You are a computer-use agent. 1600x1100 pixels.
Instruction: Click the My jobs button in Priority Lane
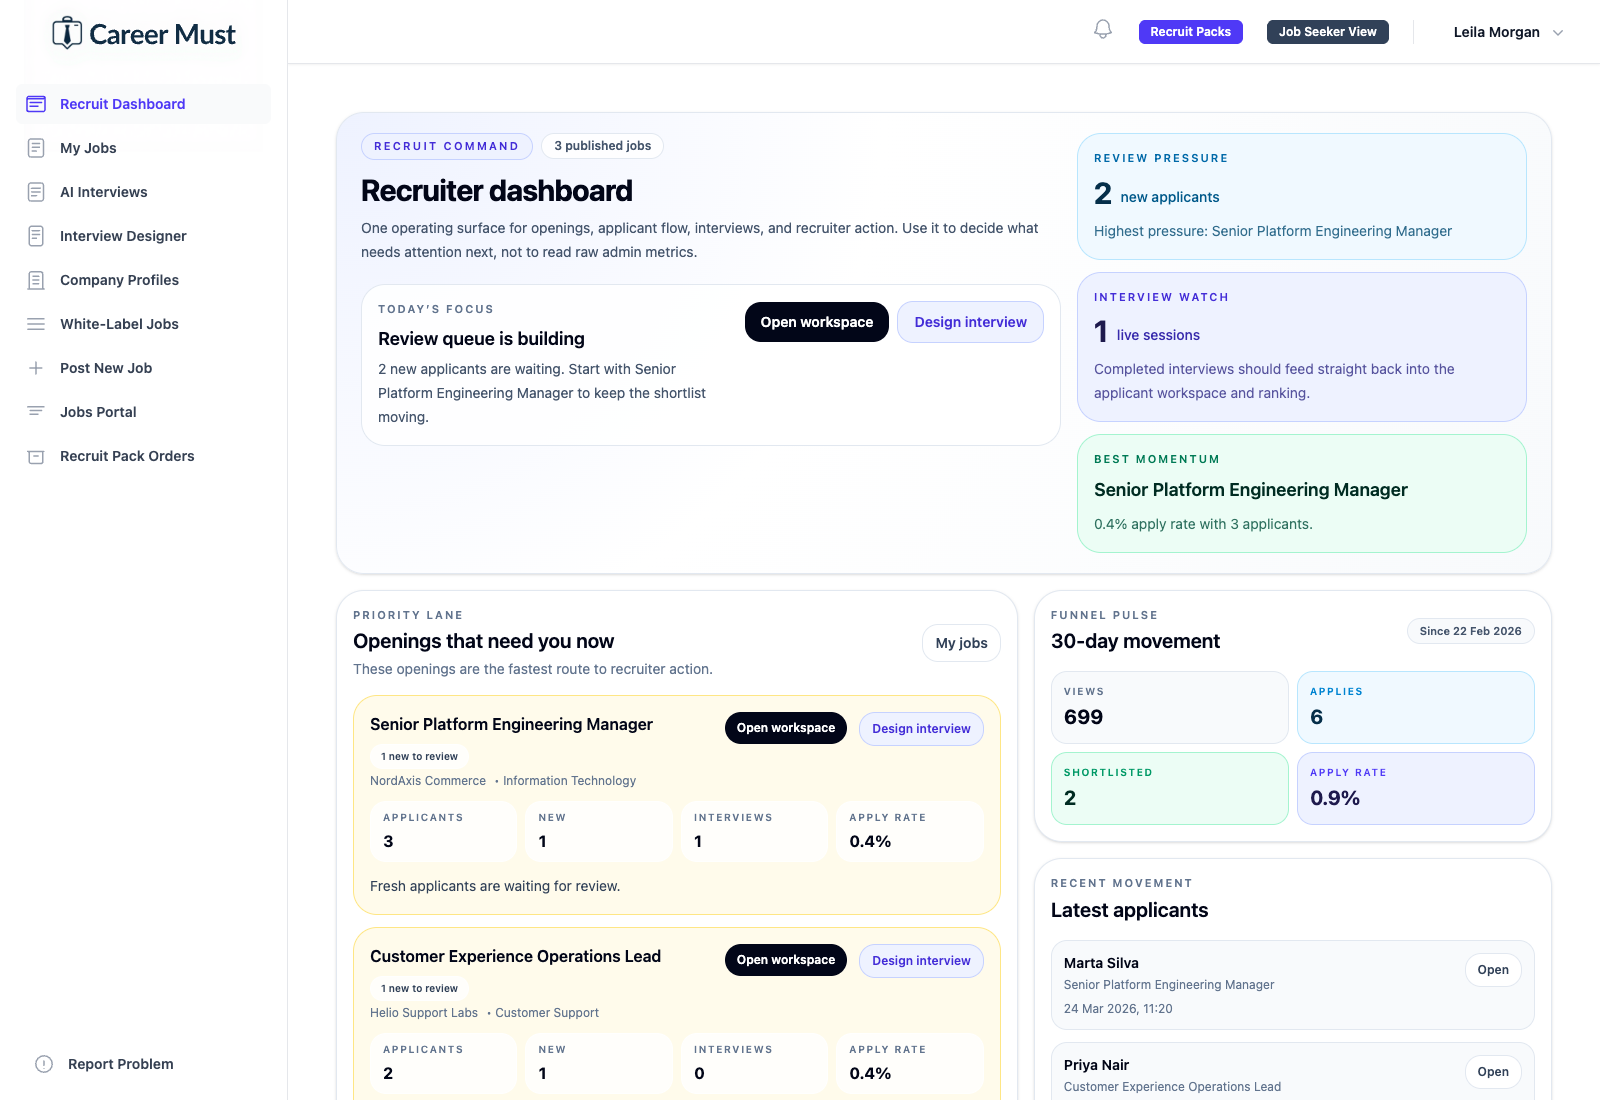pyautogui.click(x=961, y=643)
